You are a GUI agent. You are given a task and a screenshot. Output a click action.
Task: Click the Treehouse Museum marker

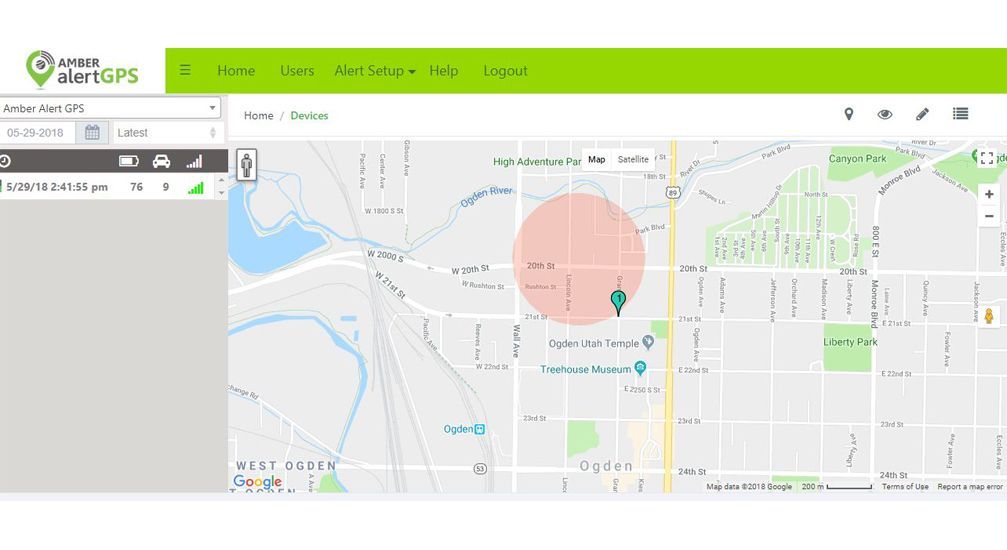pos(640,368)
